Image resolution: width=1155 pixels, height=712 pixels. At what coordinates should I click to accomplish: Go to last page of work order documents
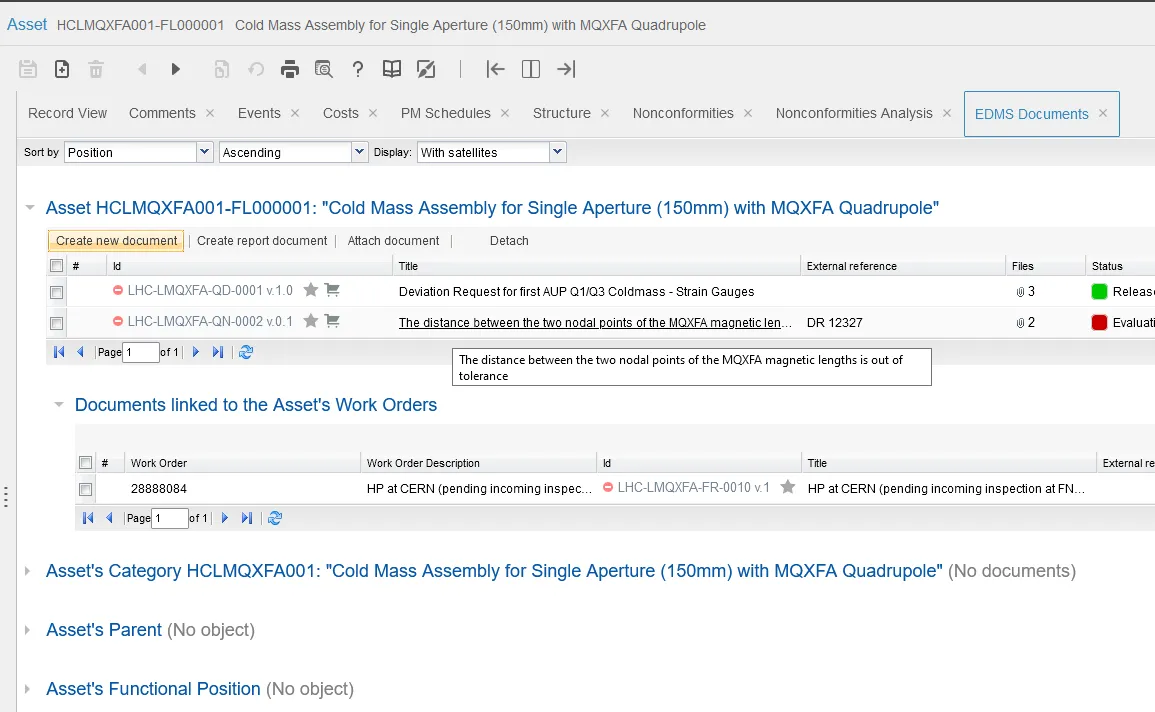pos(247,518)
